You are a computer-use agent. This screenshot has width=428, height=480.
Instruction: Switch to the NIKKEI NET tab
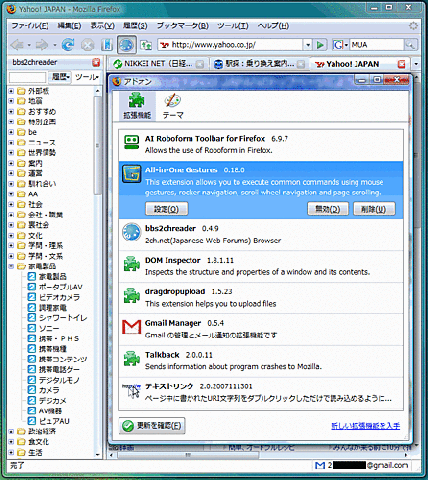pos(158,64)
